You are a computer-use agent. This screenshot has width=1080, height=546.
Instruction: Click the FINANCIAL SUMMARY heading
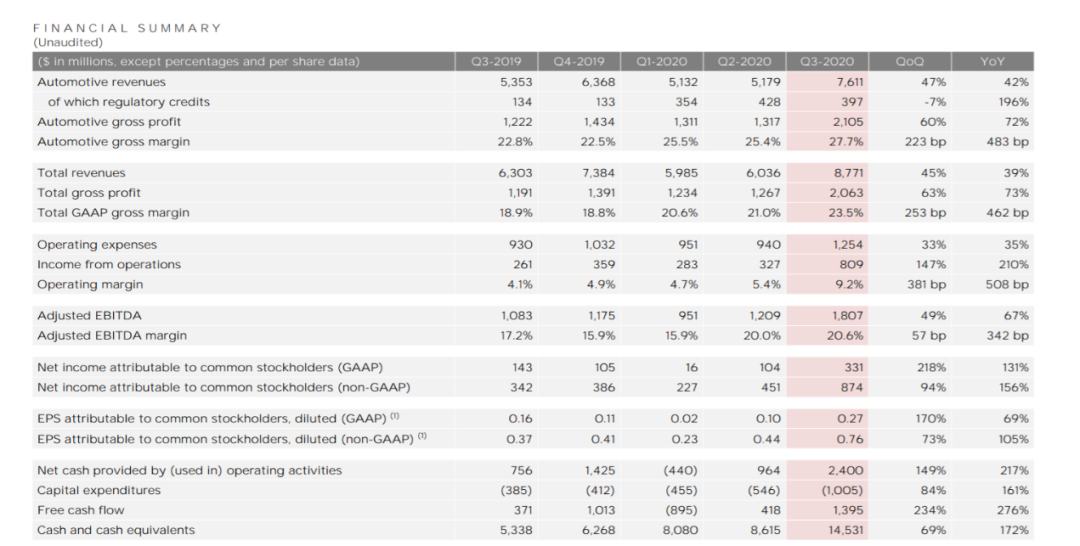(x=127, y=28)
